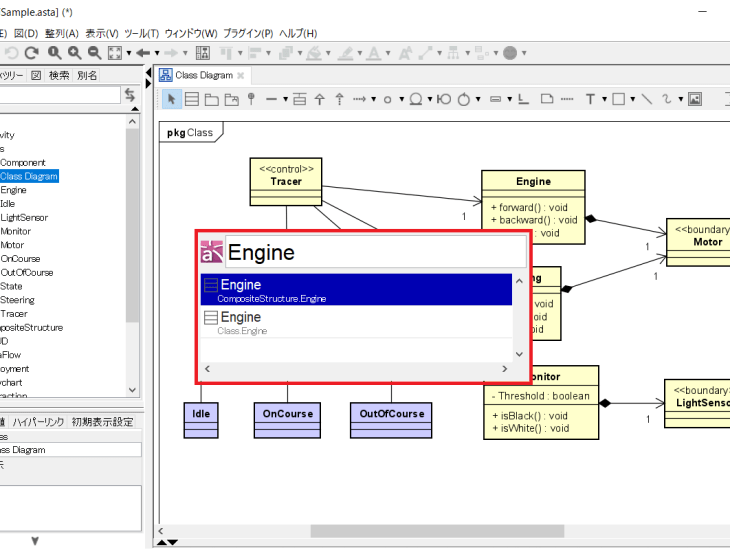The image size is (730, 550).
Task: Open the ツール(T) menu
Action: tap(140, 33)
